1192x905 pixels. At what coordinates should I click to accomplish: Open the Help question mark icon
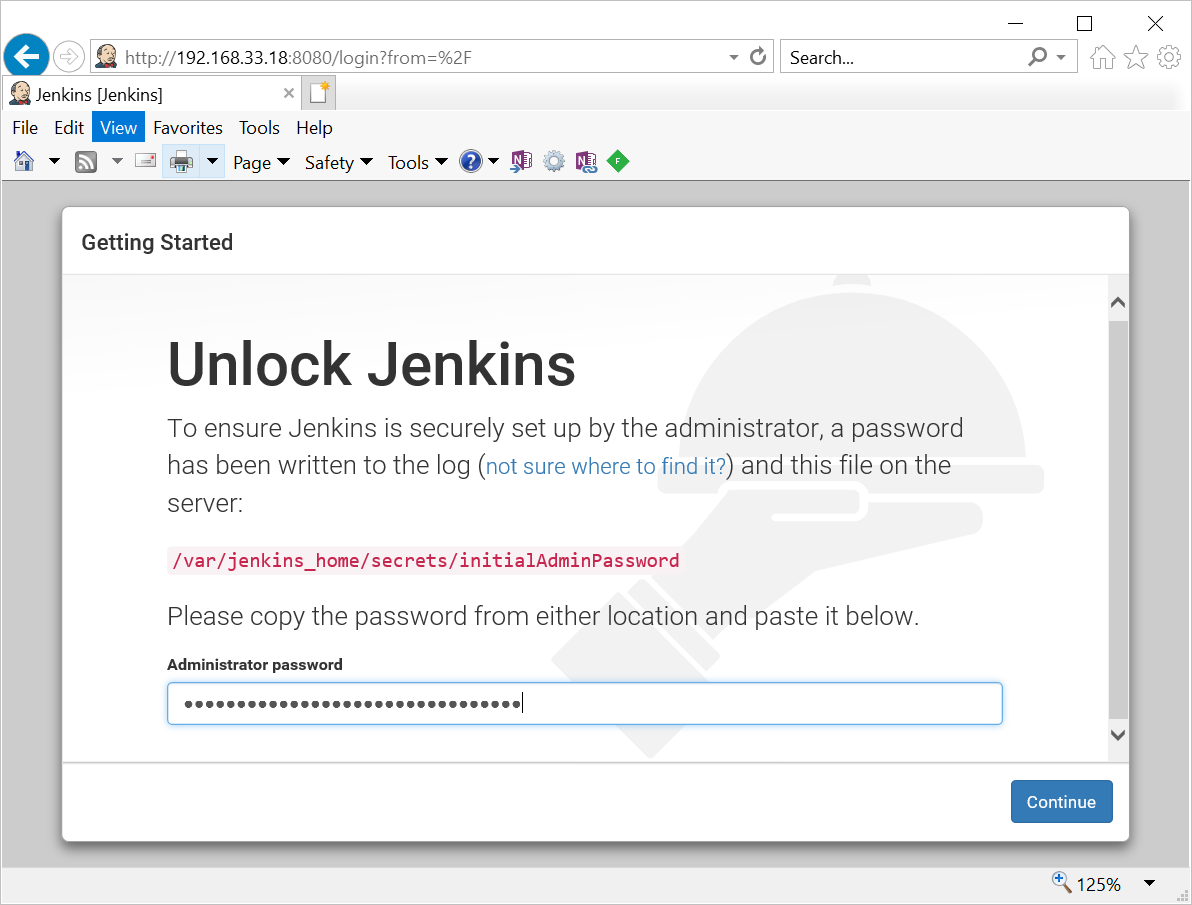pyautogui.click(x=471, y=162)
